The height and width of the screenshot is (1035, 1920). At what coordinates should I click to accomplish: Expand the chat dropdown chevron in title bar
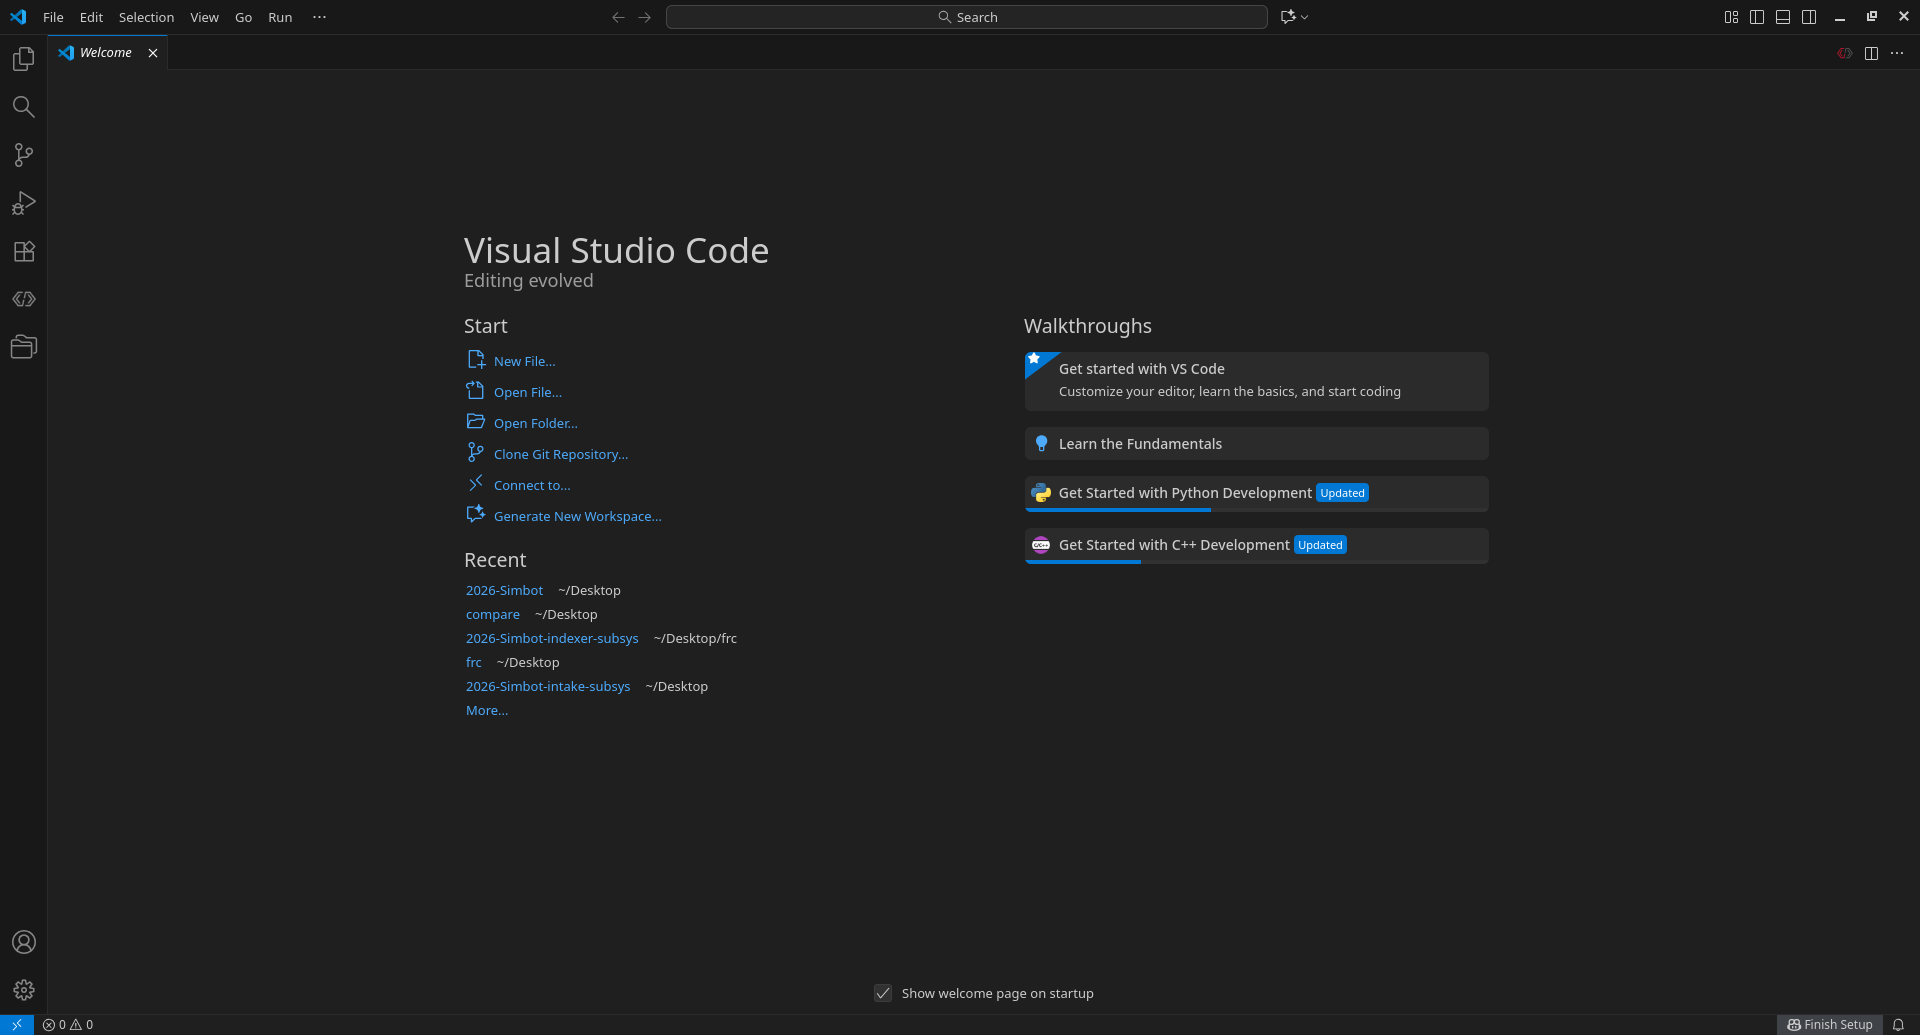click(x=1304, y=17)
